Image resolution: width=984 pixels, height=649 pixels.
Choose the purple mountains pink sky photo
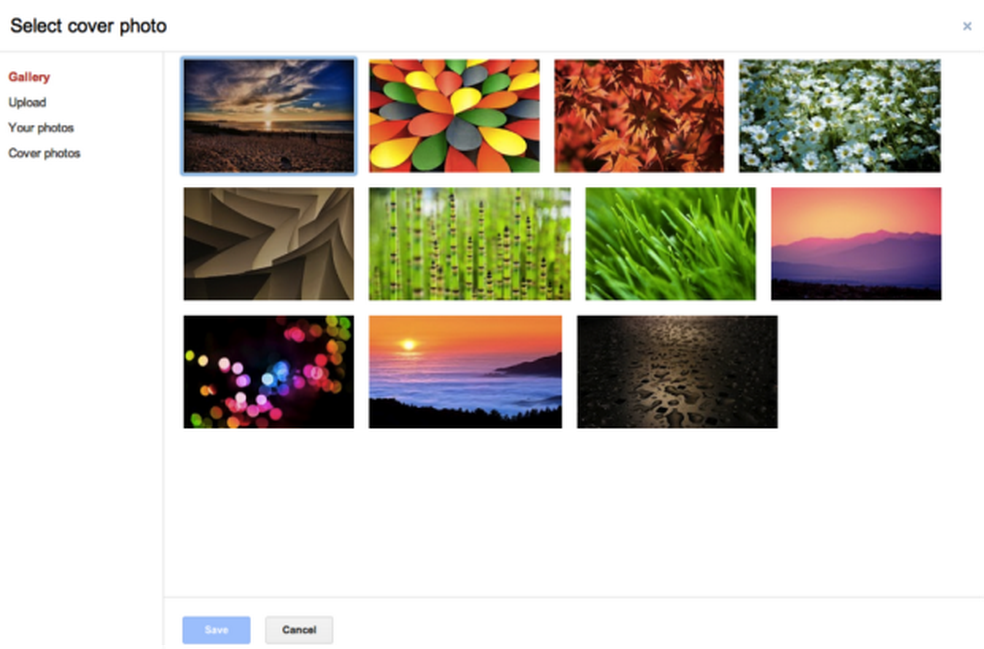[x=856, y=244]
